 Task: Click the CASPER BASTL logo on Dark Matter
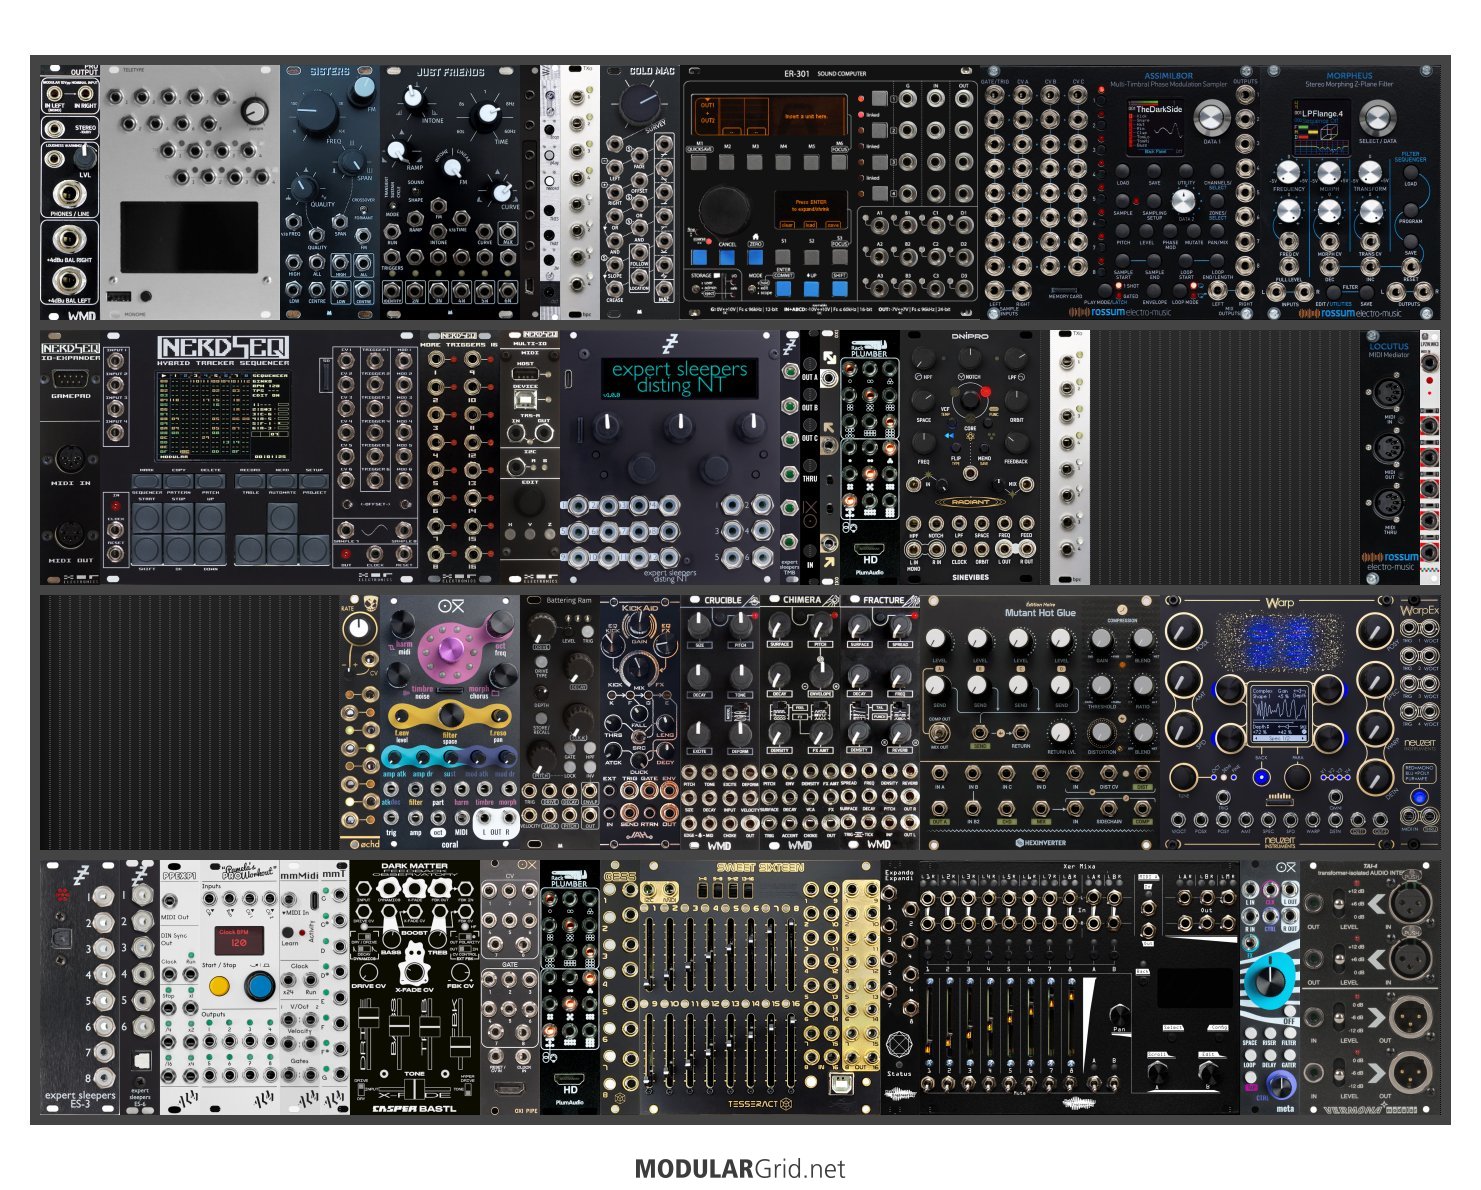pos(414,1108)
